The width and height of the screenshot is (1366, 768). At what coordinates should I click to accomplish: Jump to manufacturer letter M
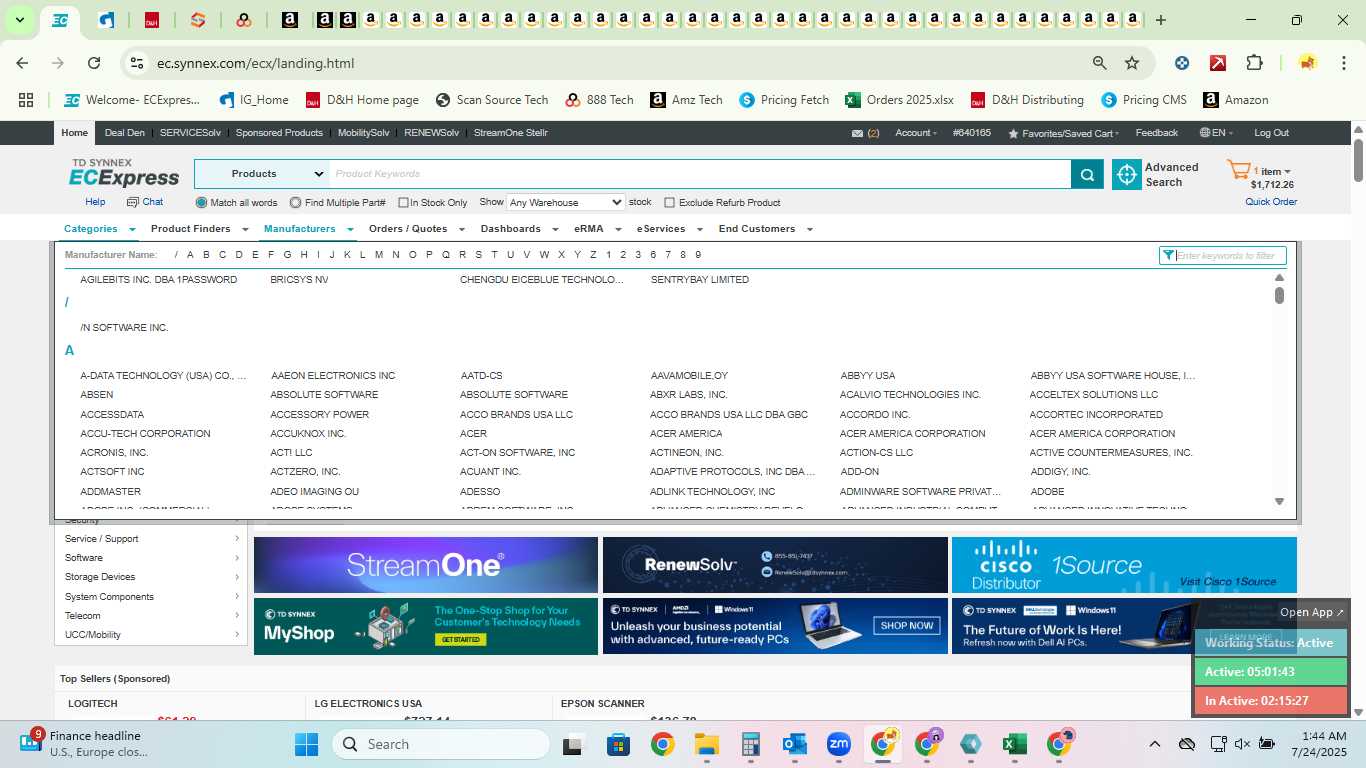click(379, 255)
